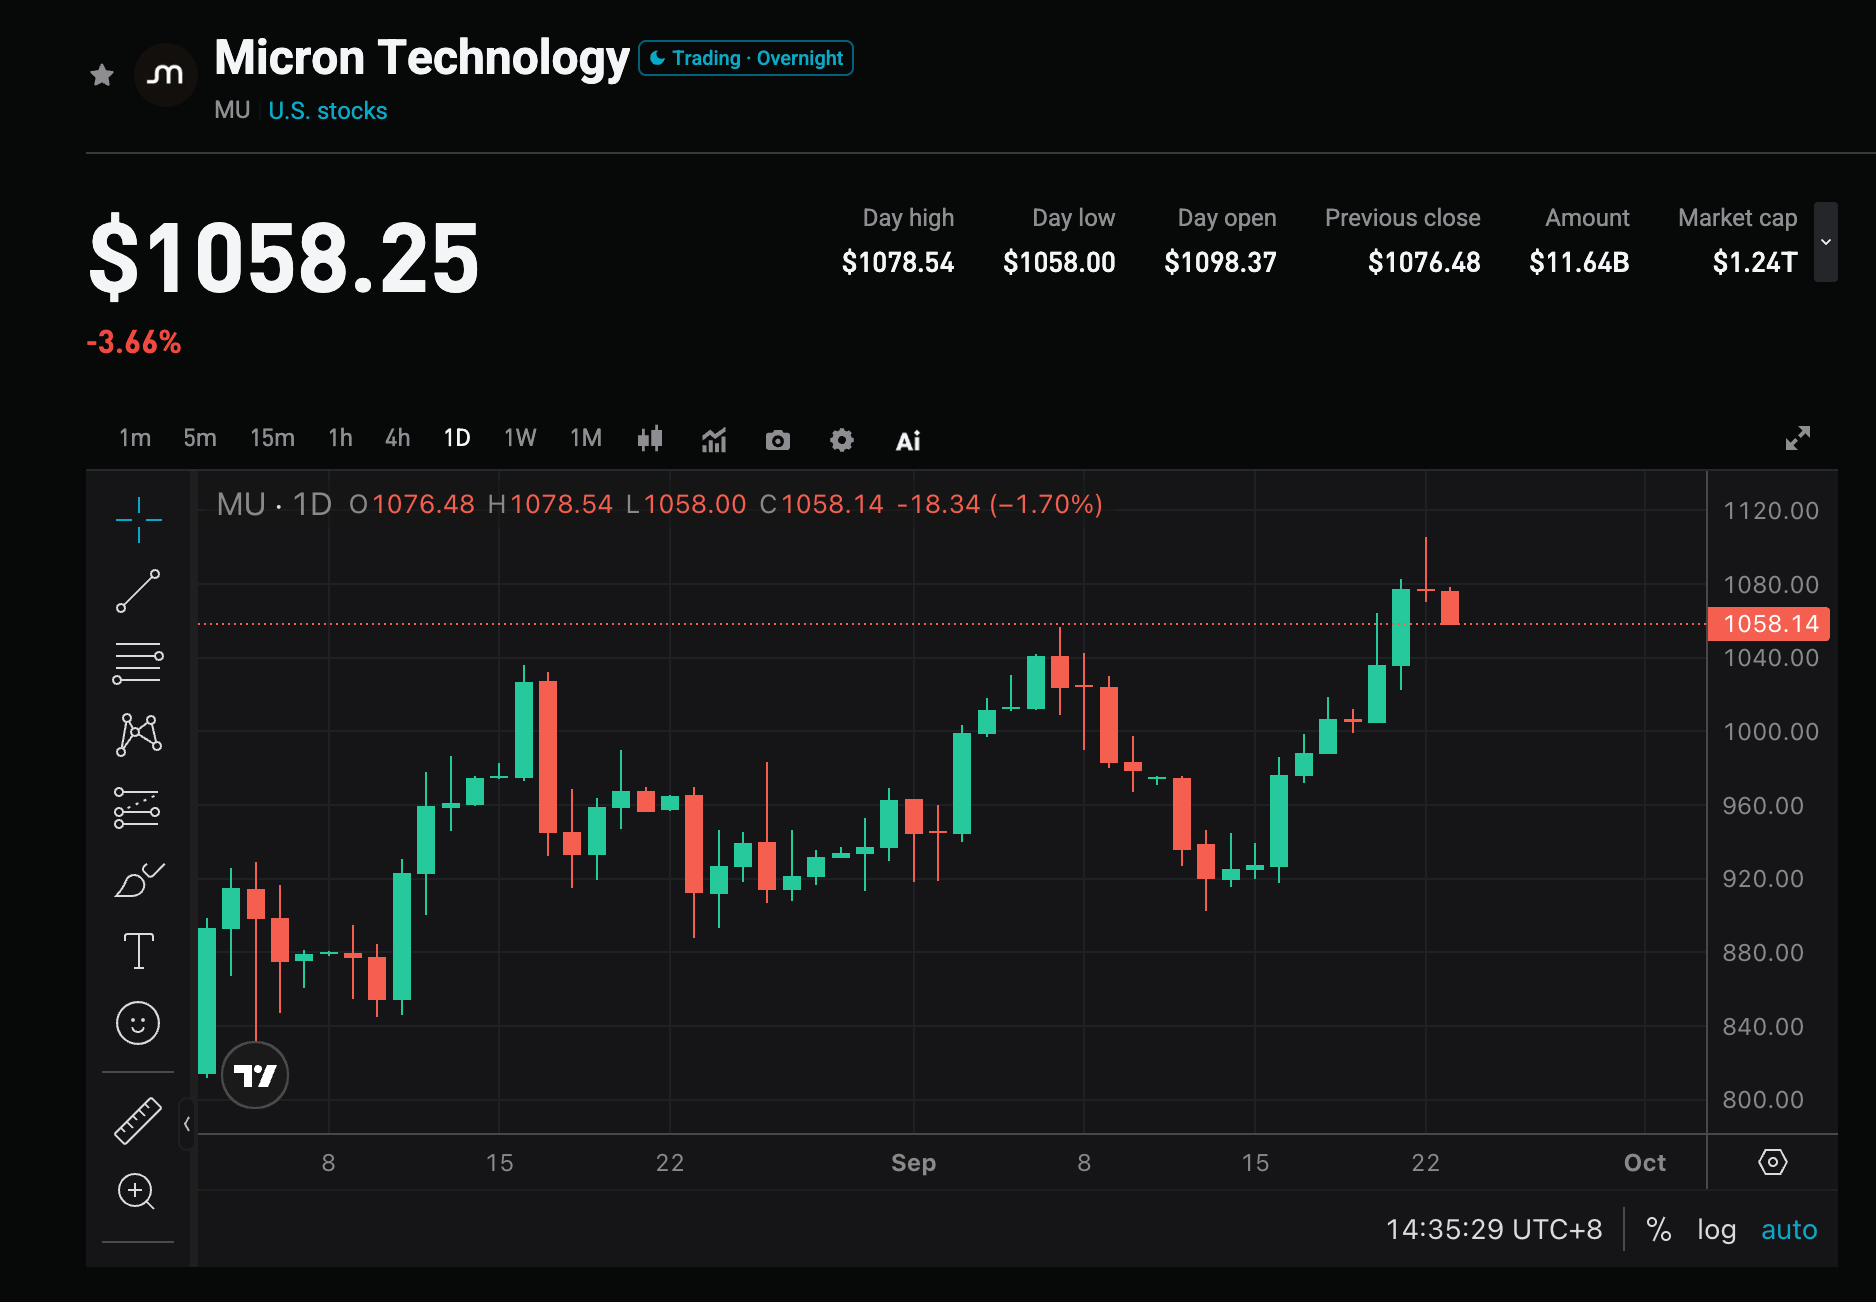Open price scale settings hexagon icon

click(x=1773, y=1162)
